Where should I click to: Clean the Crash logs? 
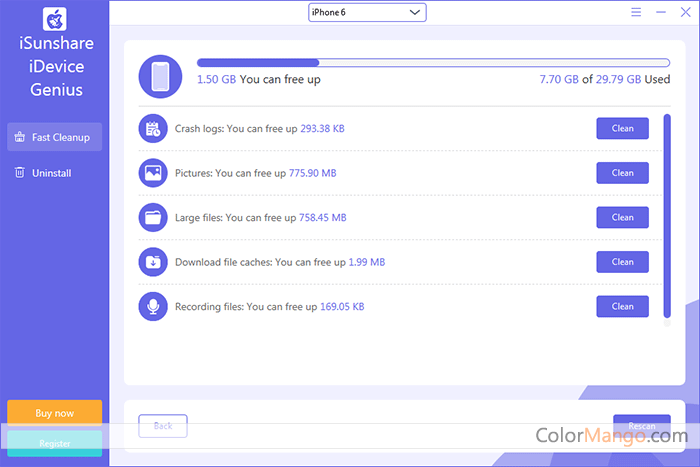point(622,129)
